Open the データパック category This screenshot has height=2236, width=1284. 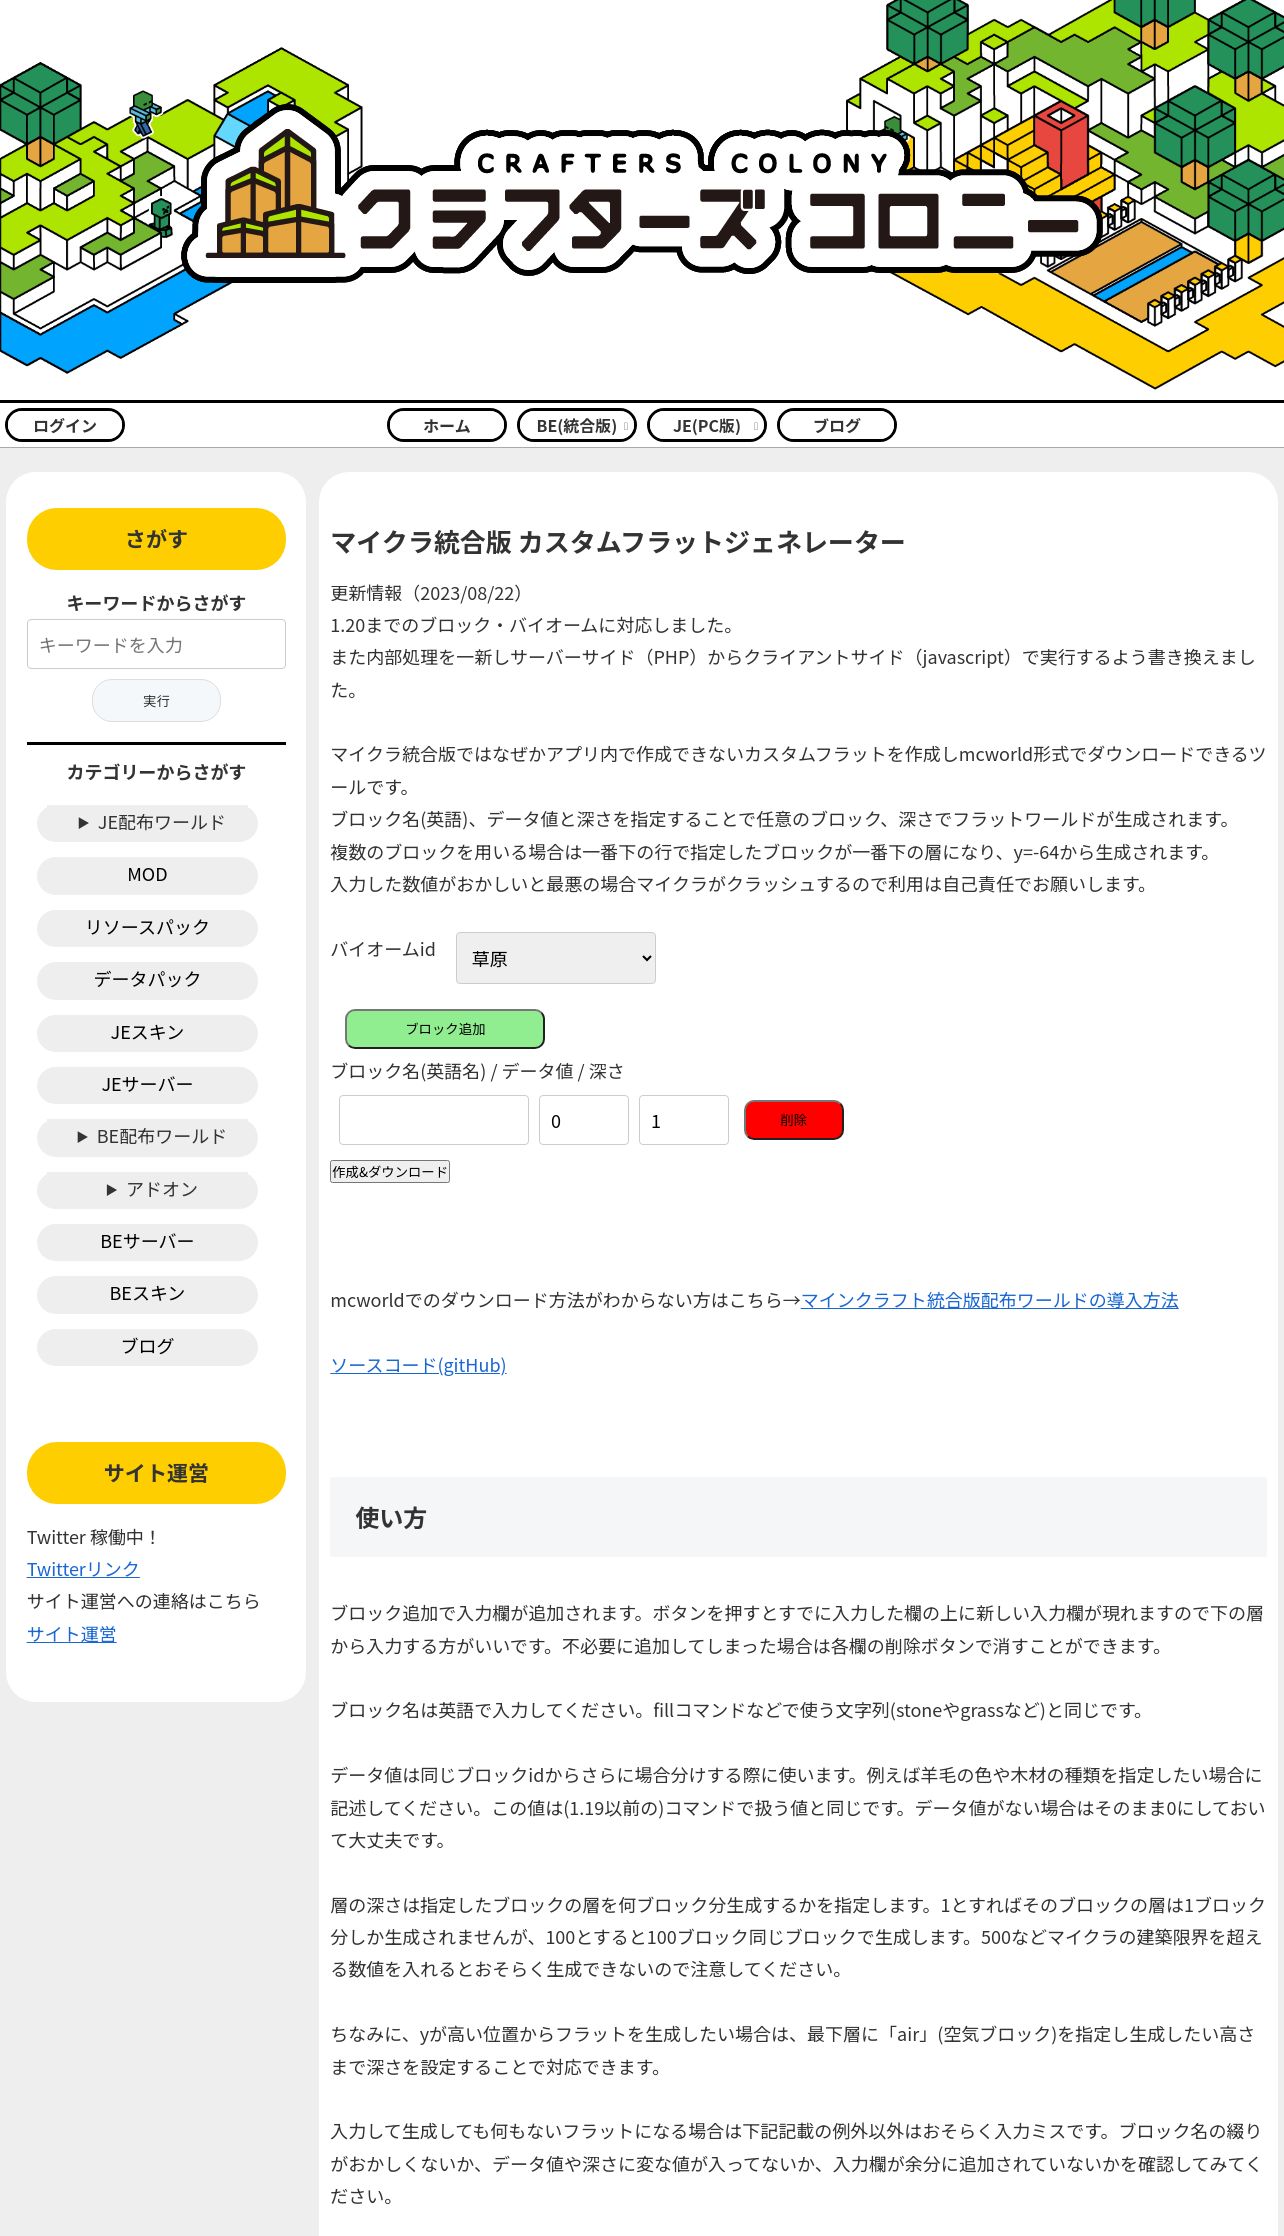tap(147, 980)
